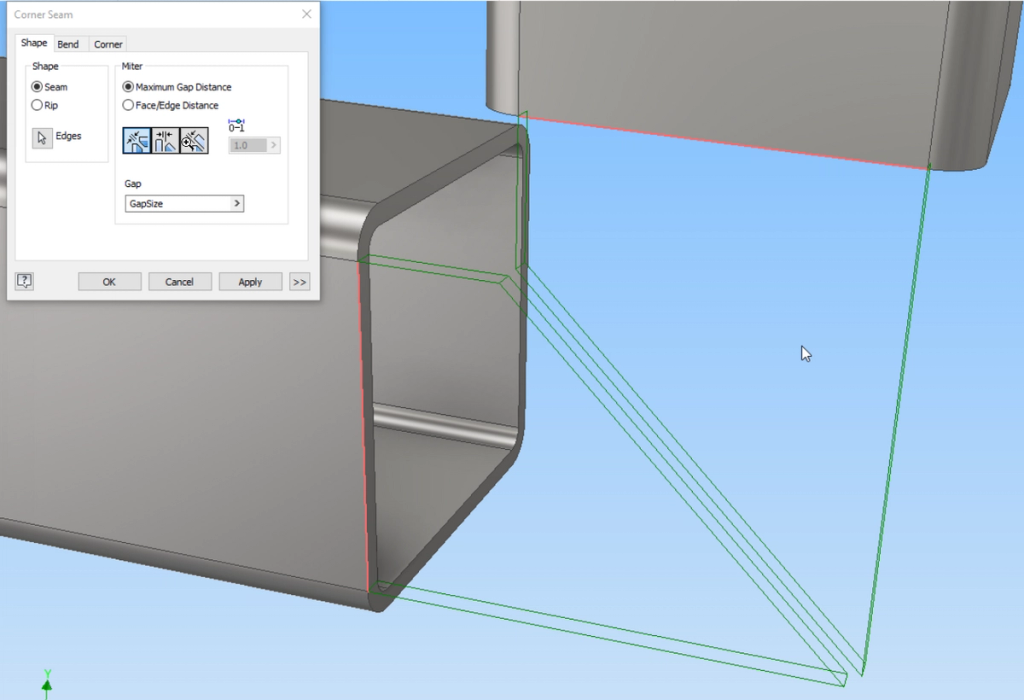This screenshot has width=1024, height=700.
Task: Open the GapSize value dropdown
Action: pyautogui.click(x=237, y=203)
